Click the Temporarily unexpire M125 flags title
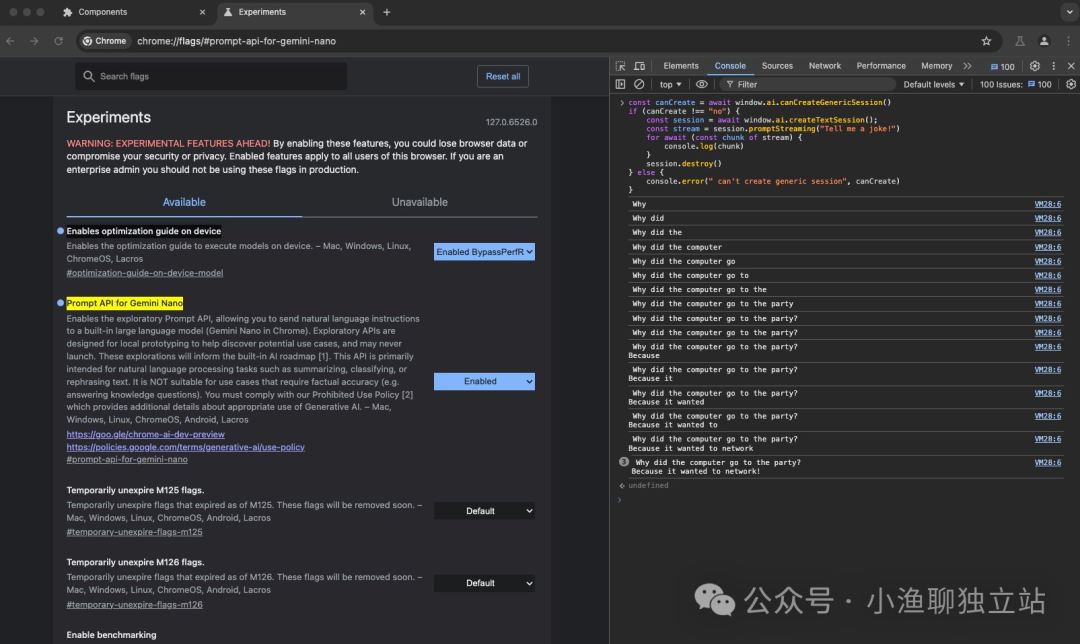Viewport: 1080px width, 644px height. [135, 490]
